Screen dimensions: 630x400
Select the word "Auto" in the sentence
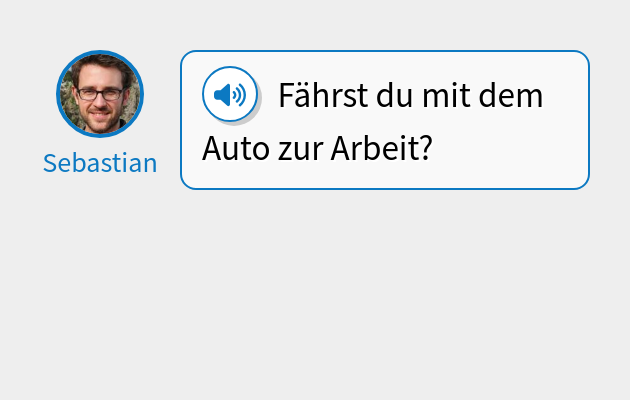[x=235, y=149]
